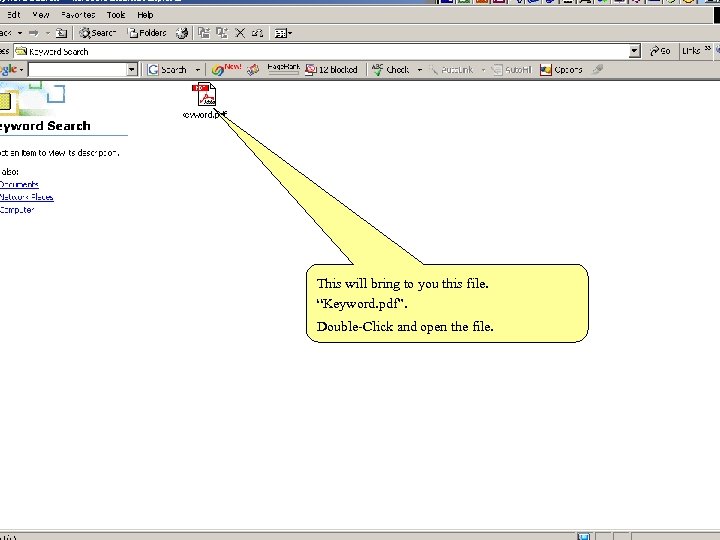Open the Views dropdown button
720x540 pixels.
click(283, 33)
